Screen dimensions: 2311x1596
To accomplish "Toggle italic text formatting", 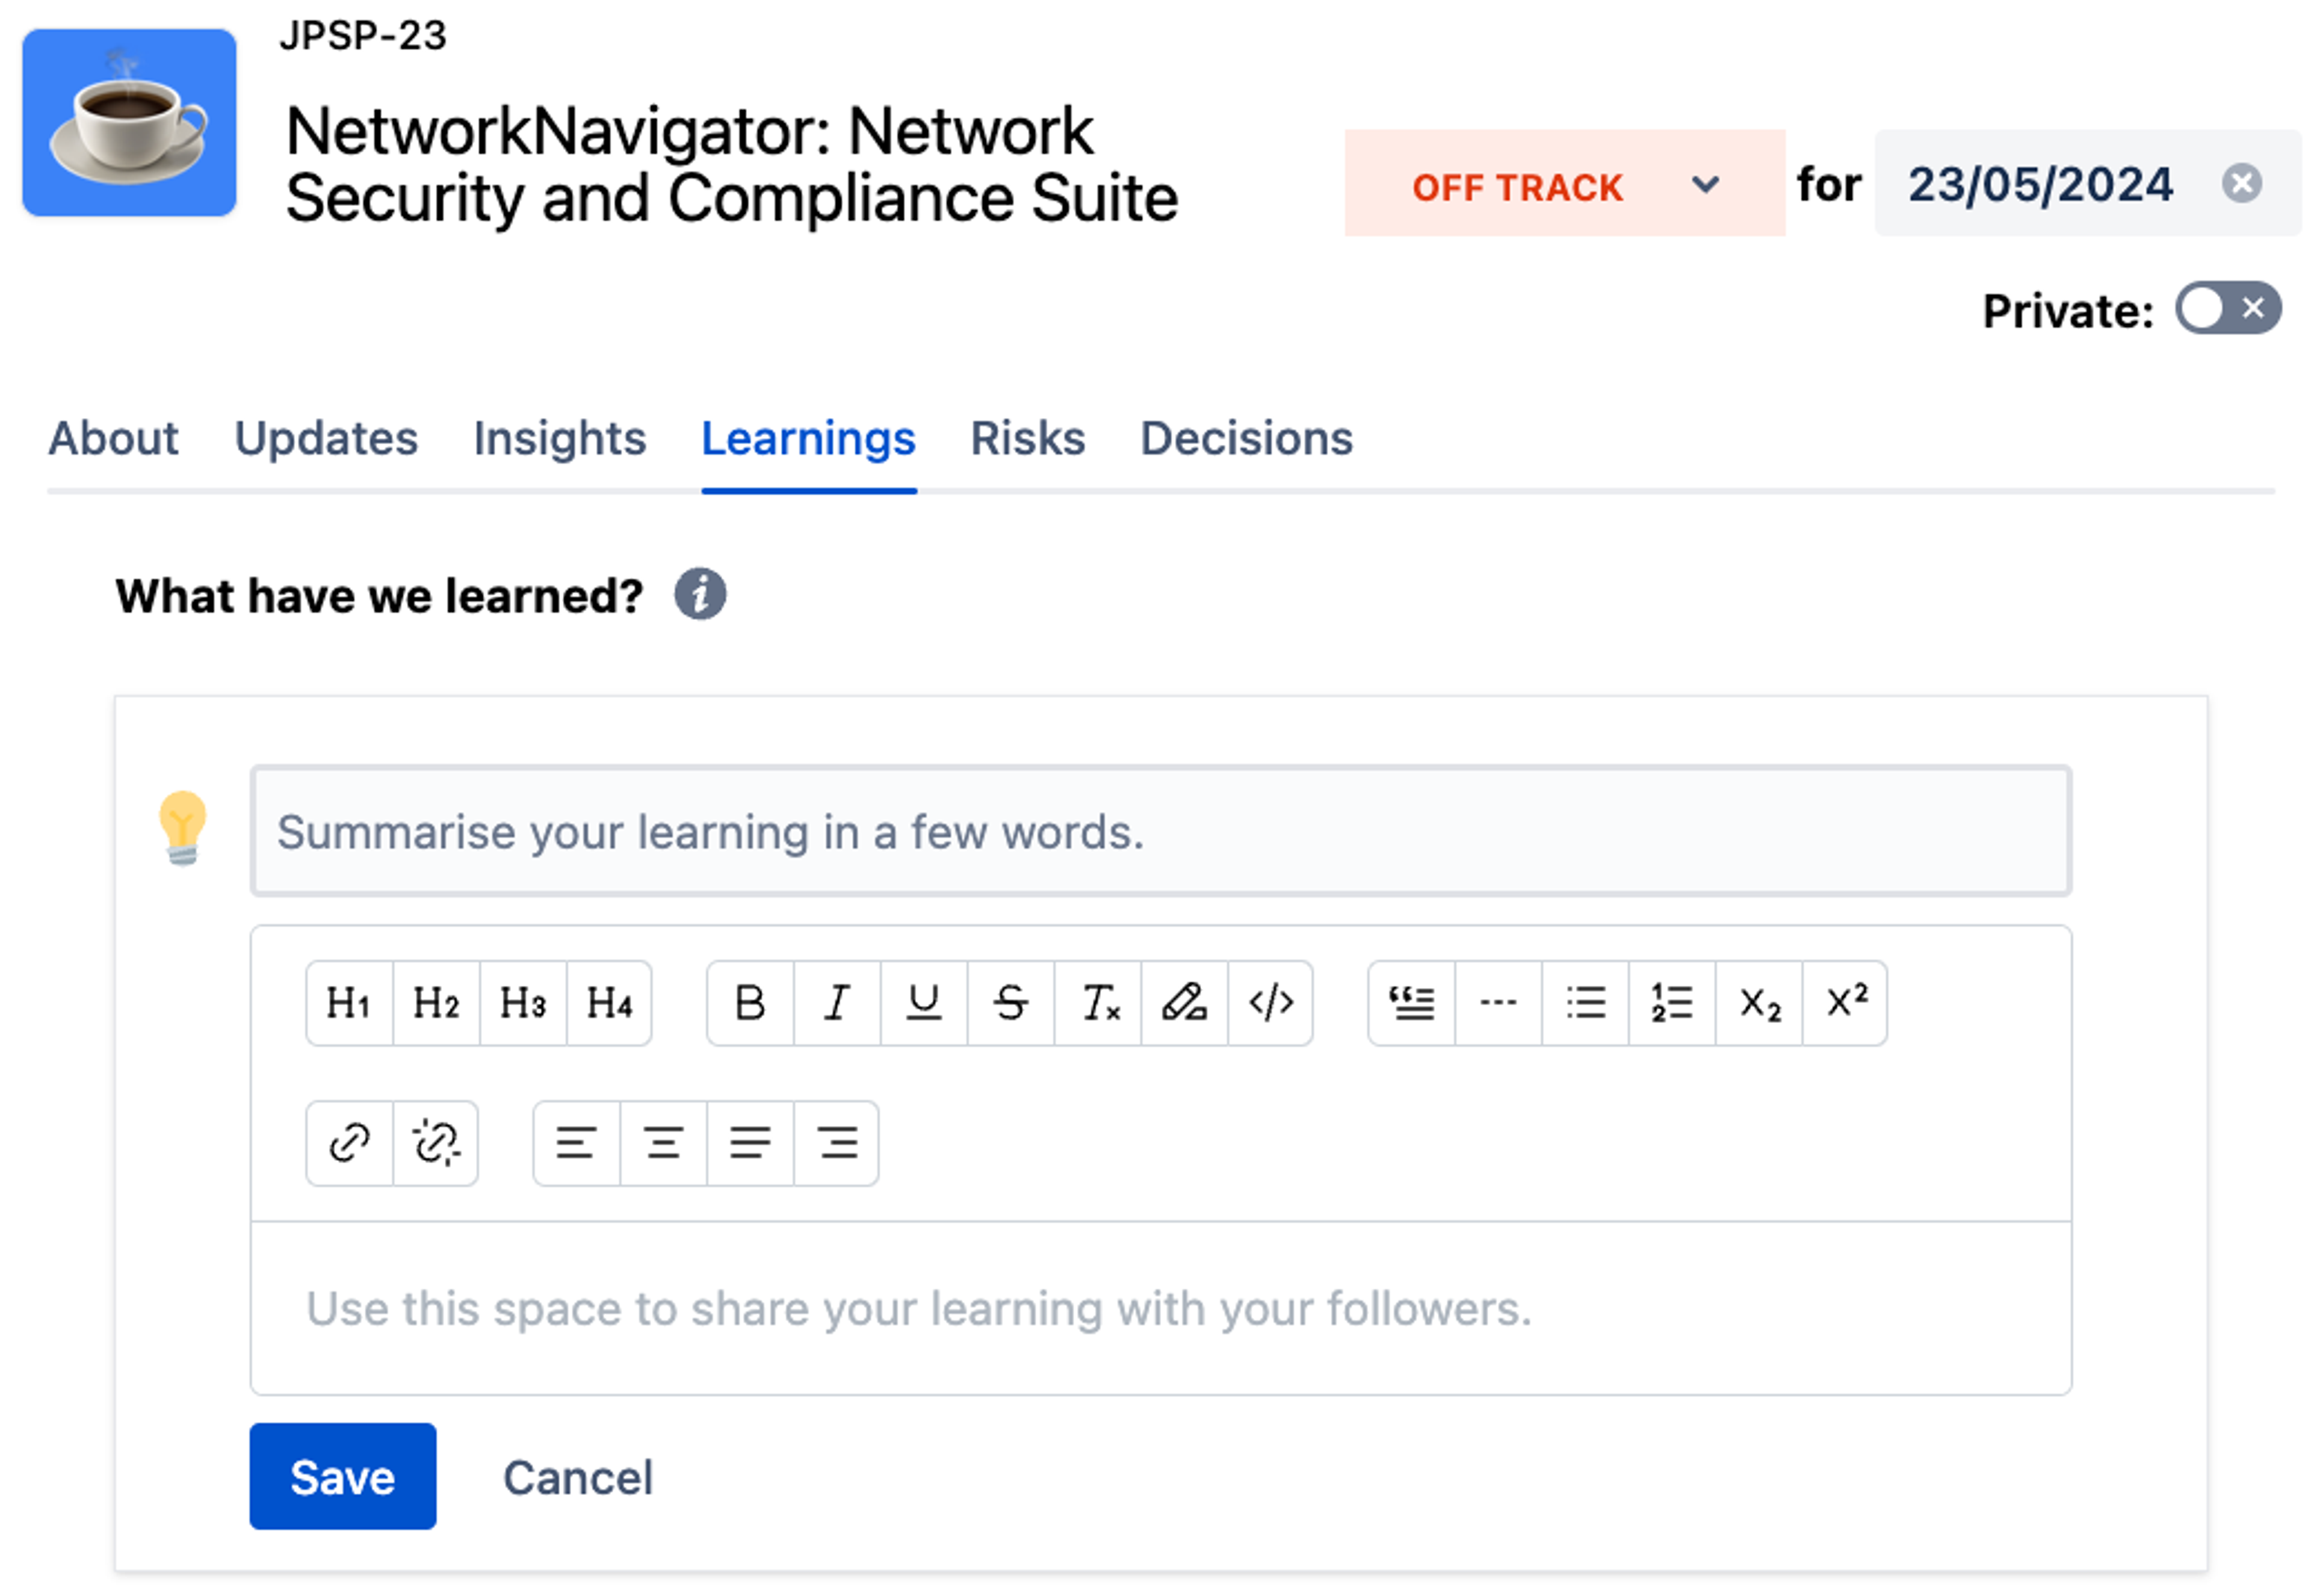I will (837, 1003).
